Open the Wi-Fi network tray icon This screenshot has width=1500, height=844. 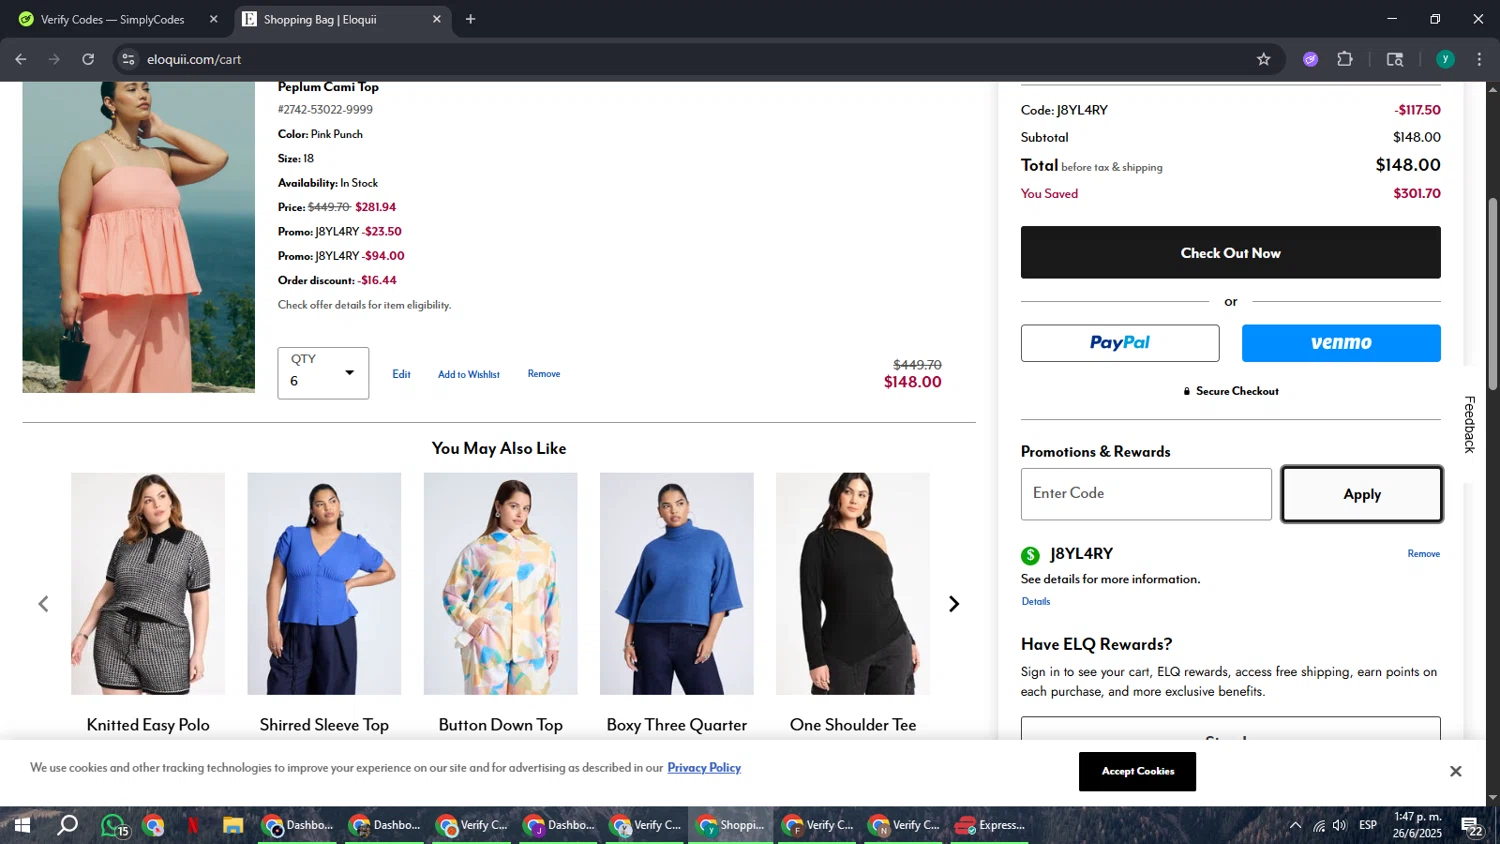click(1319, 825)
